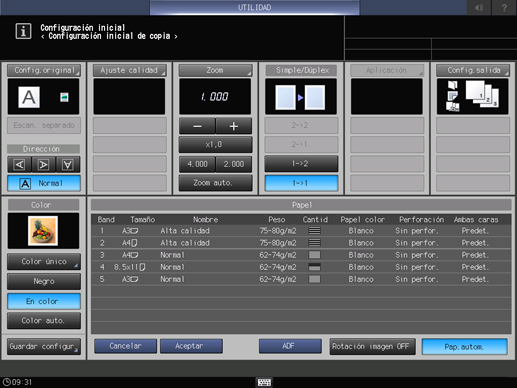The image size is (517, 388).
Task: Accept the configuration with Aceptar
Action: point(191,346)
